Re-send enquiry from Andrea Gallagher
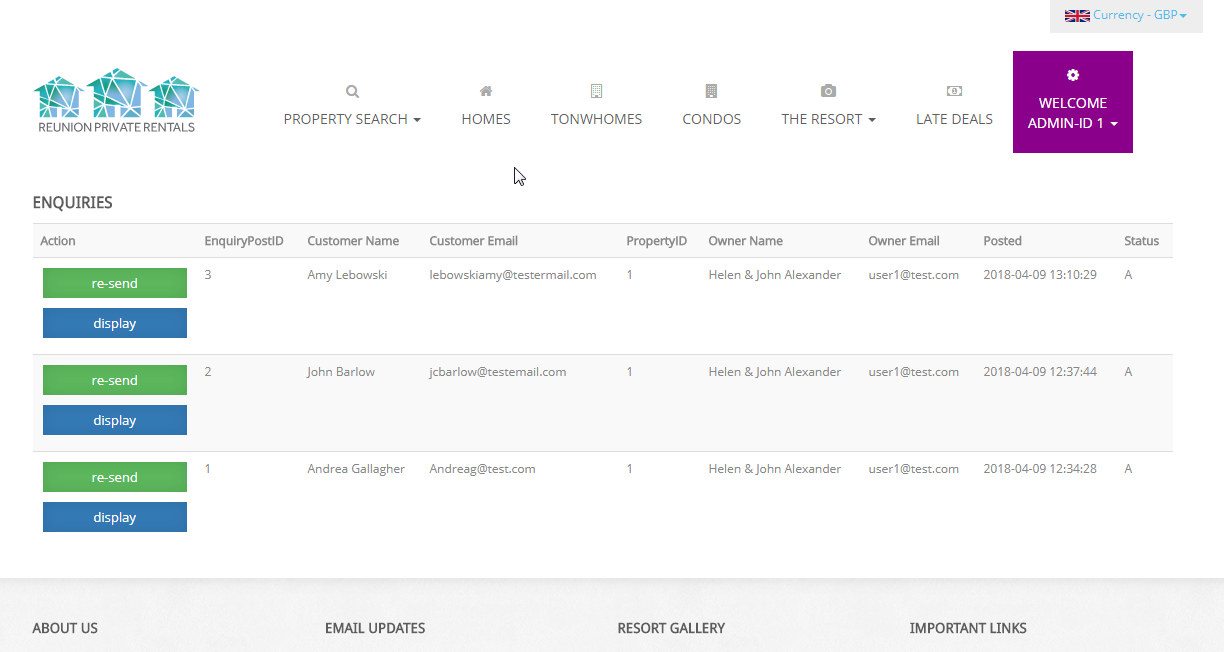This screenshot has width=1224, height=652. click(115, 477)
